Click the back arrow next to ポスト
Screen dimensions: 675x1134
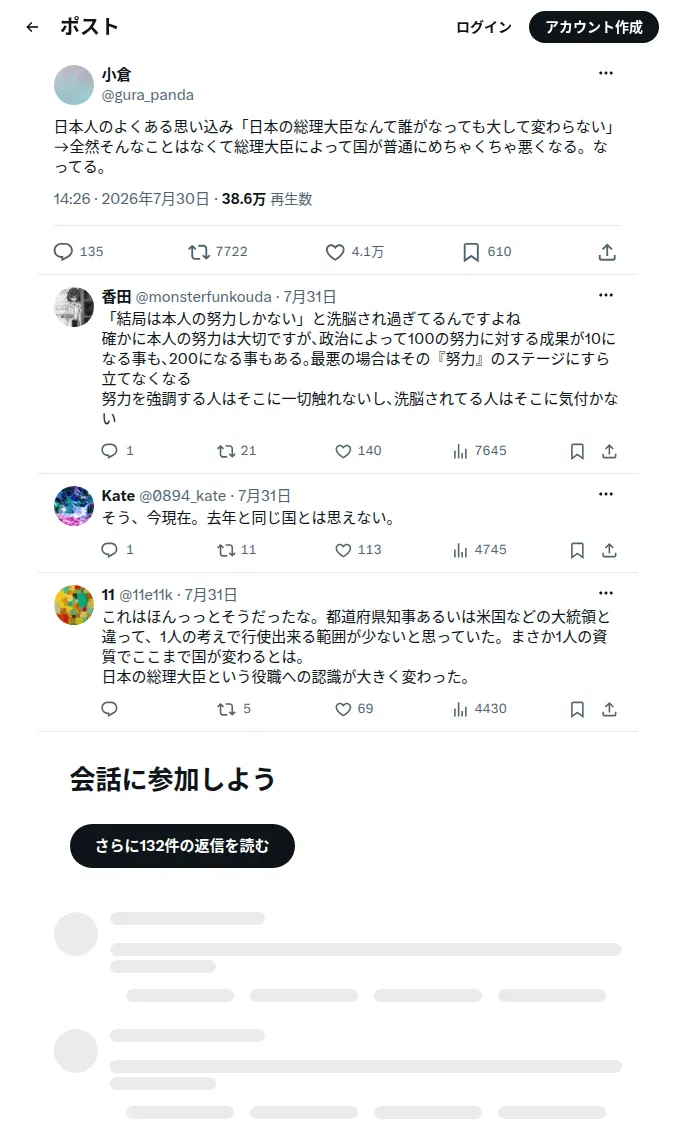click(32, 27)
